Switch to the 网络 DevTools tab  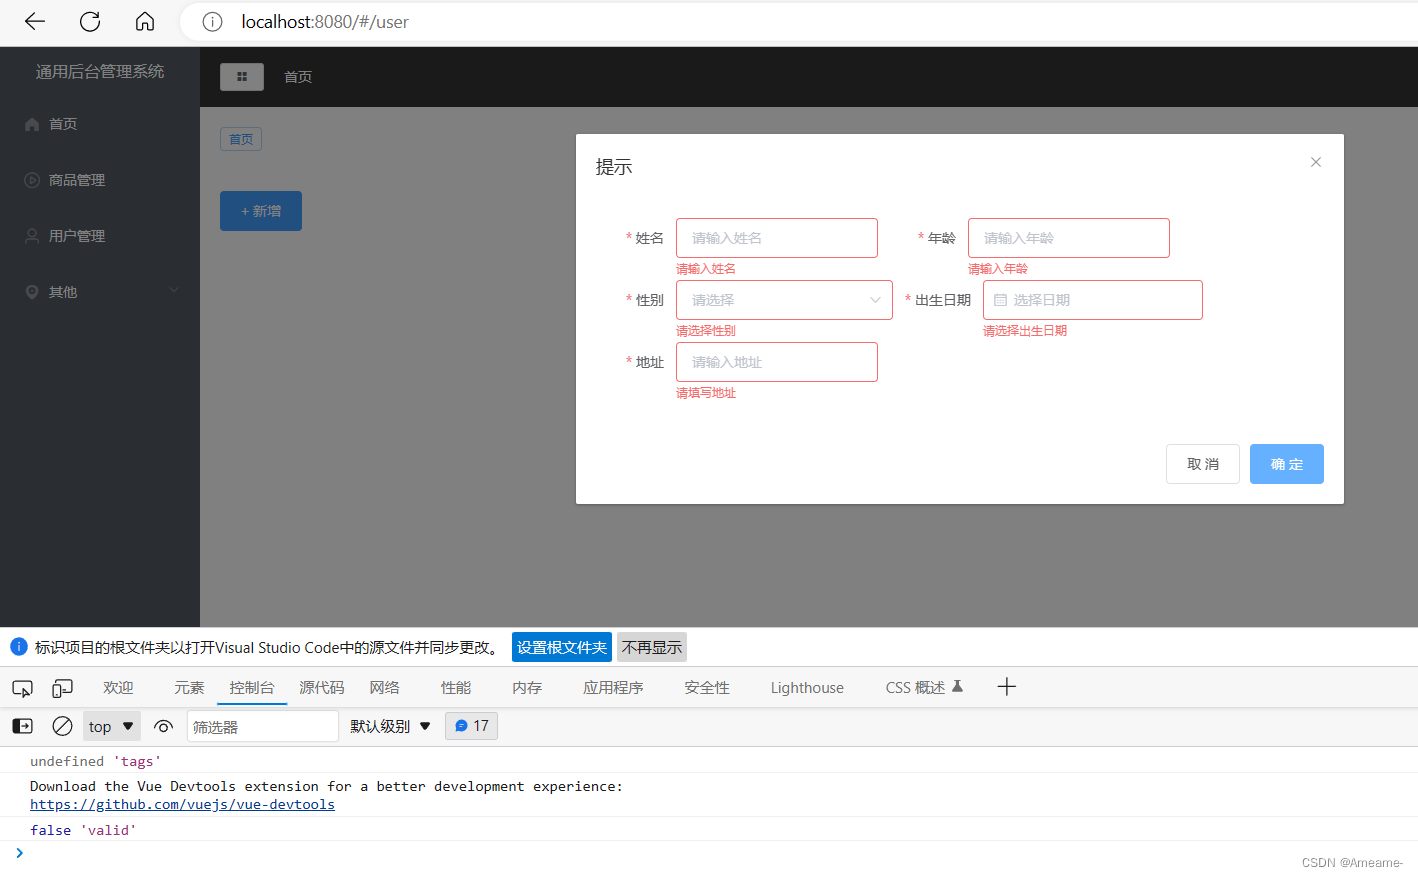(384, 688)
